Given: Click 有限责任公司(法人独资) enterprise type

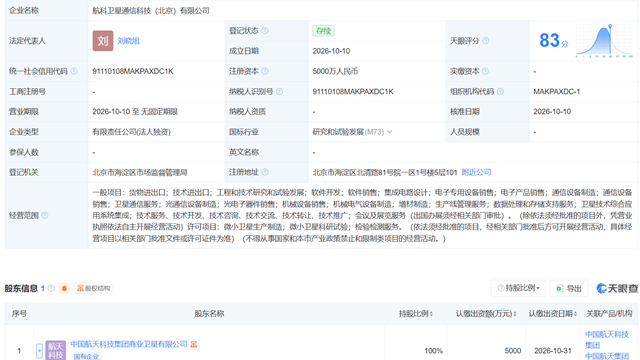Looking at the screenshot, I should click(131, 132).
